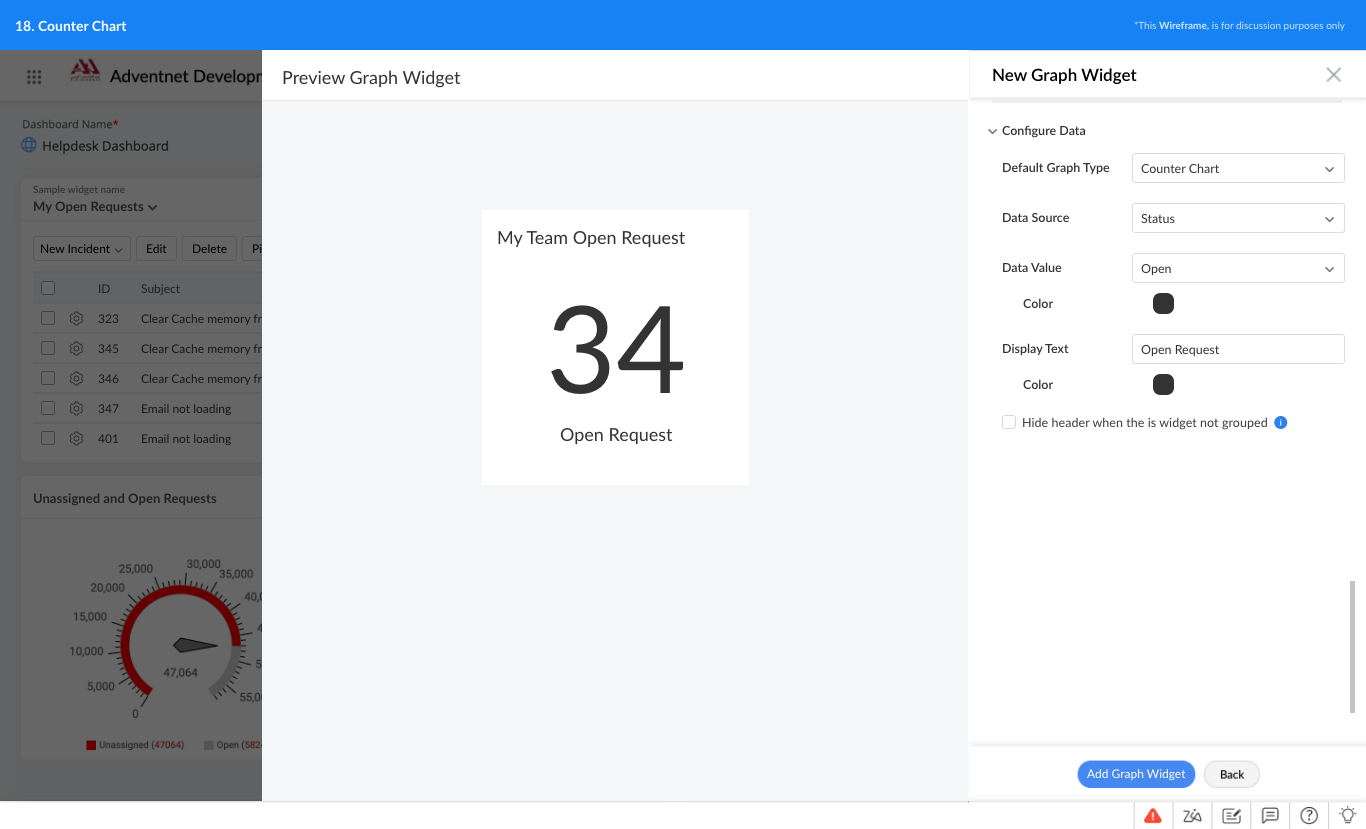Pick the Data Value color swatch
Screen dimensions: 1366x829
1163,304
